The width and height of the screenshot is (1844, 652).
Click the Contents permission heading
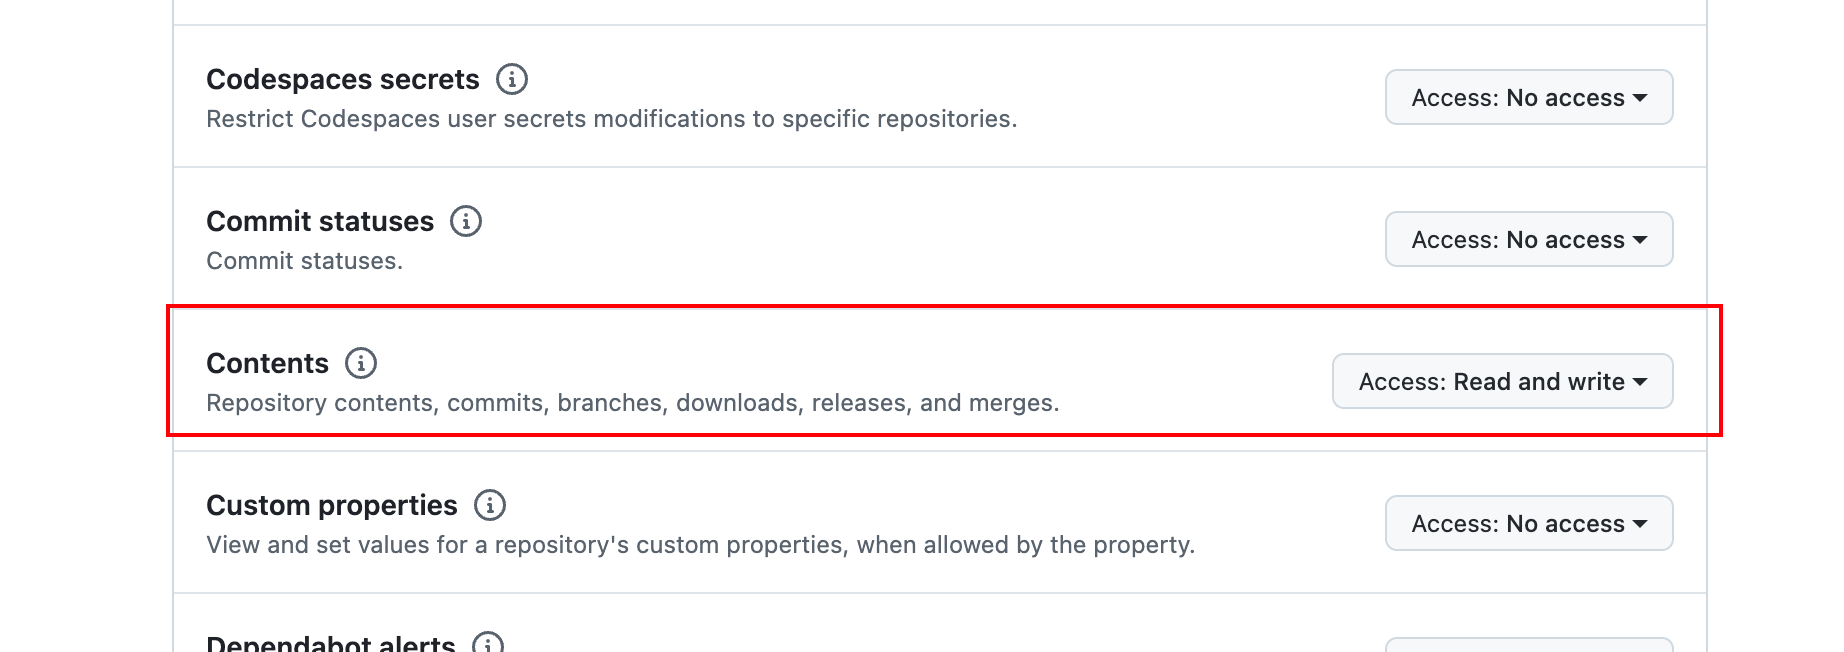[267, 363]
